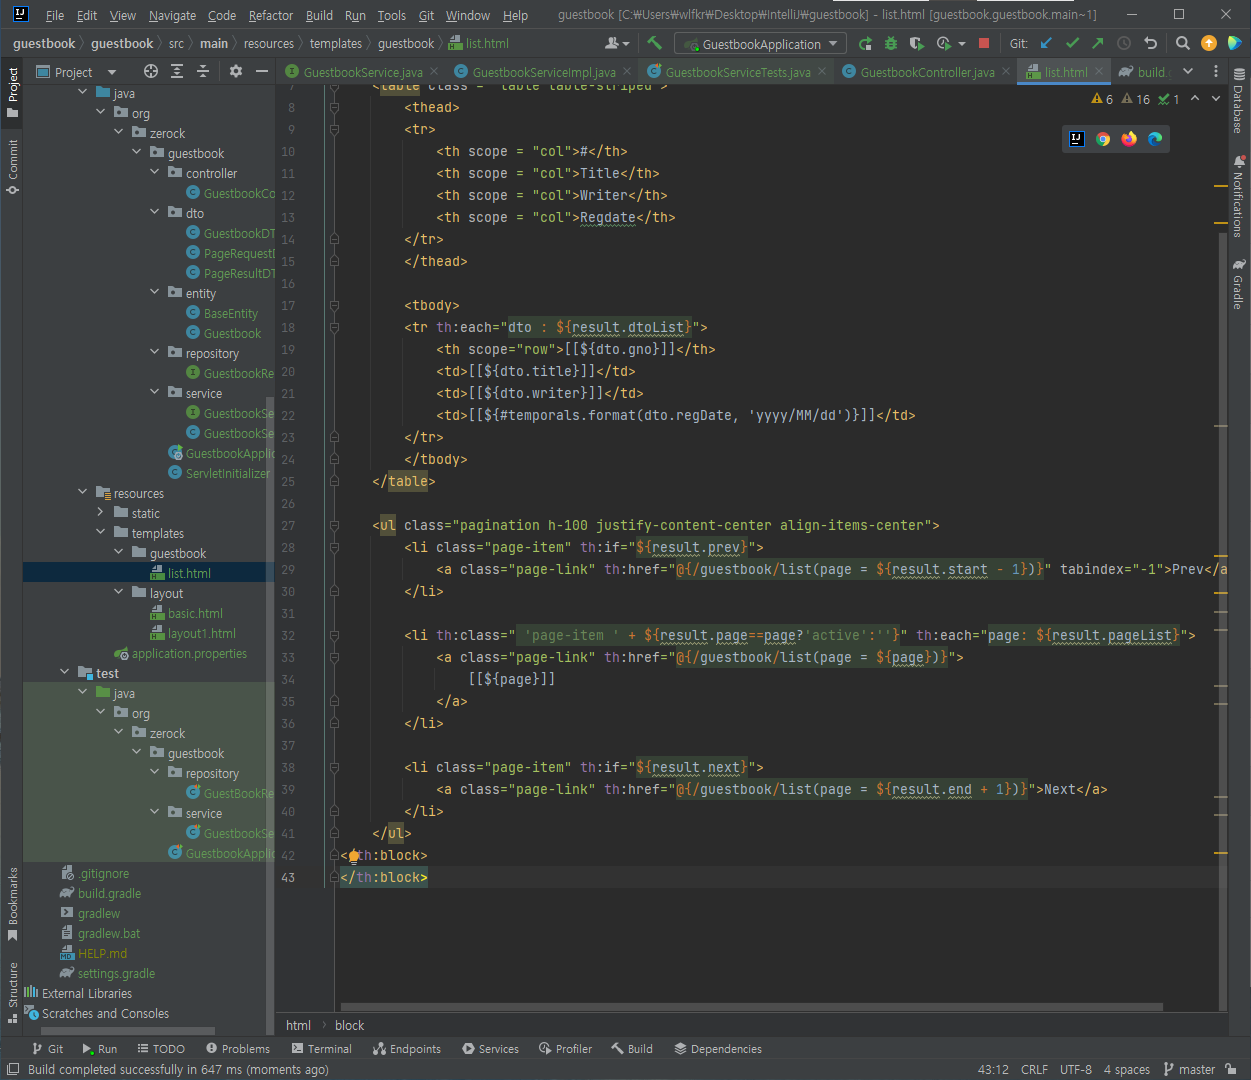Collapse the templates folder
This screenshot has height=1080, width=1251.
click(x=101, y=532)
